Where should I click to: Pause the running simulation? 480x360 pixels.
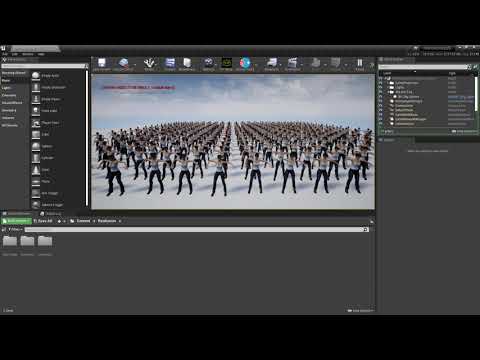point(360,64)
